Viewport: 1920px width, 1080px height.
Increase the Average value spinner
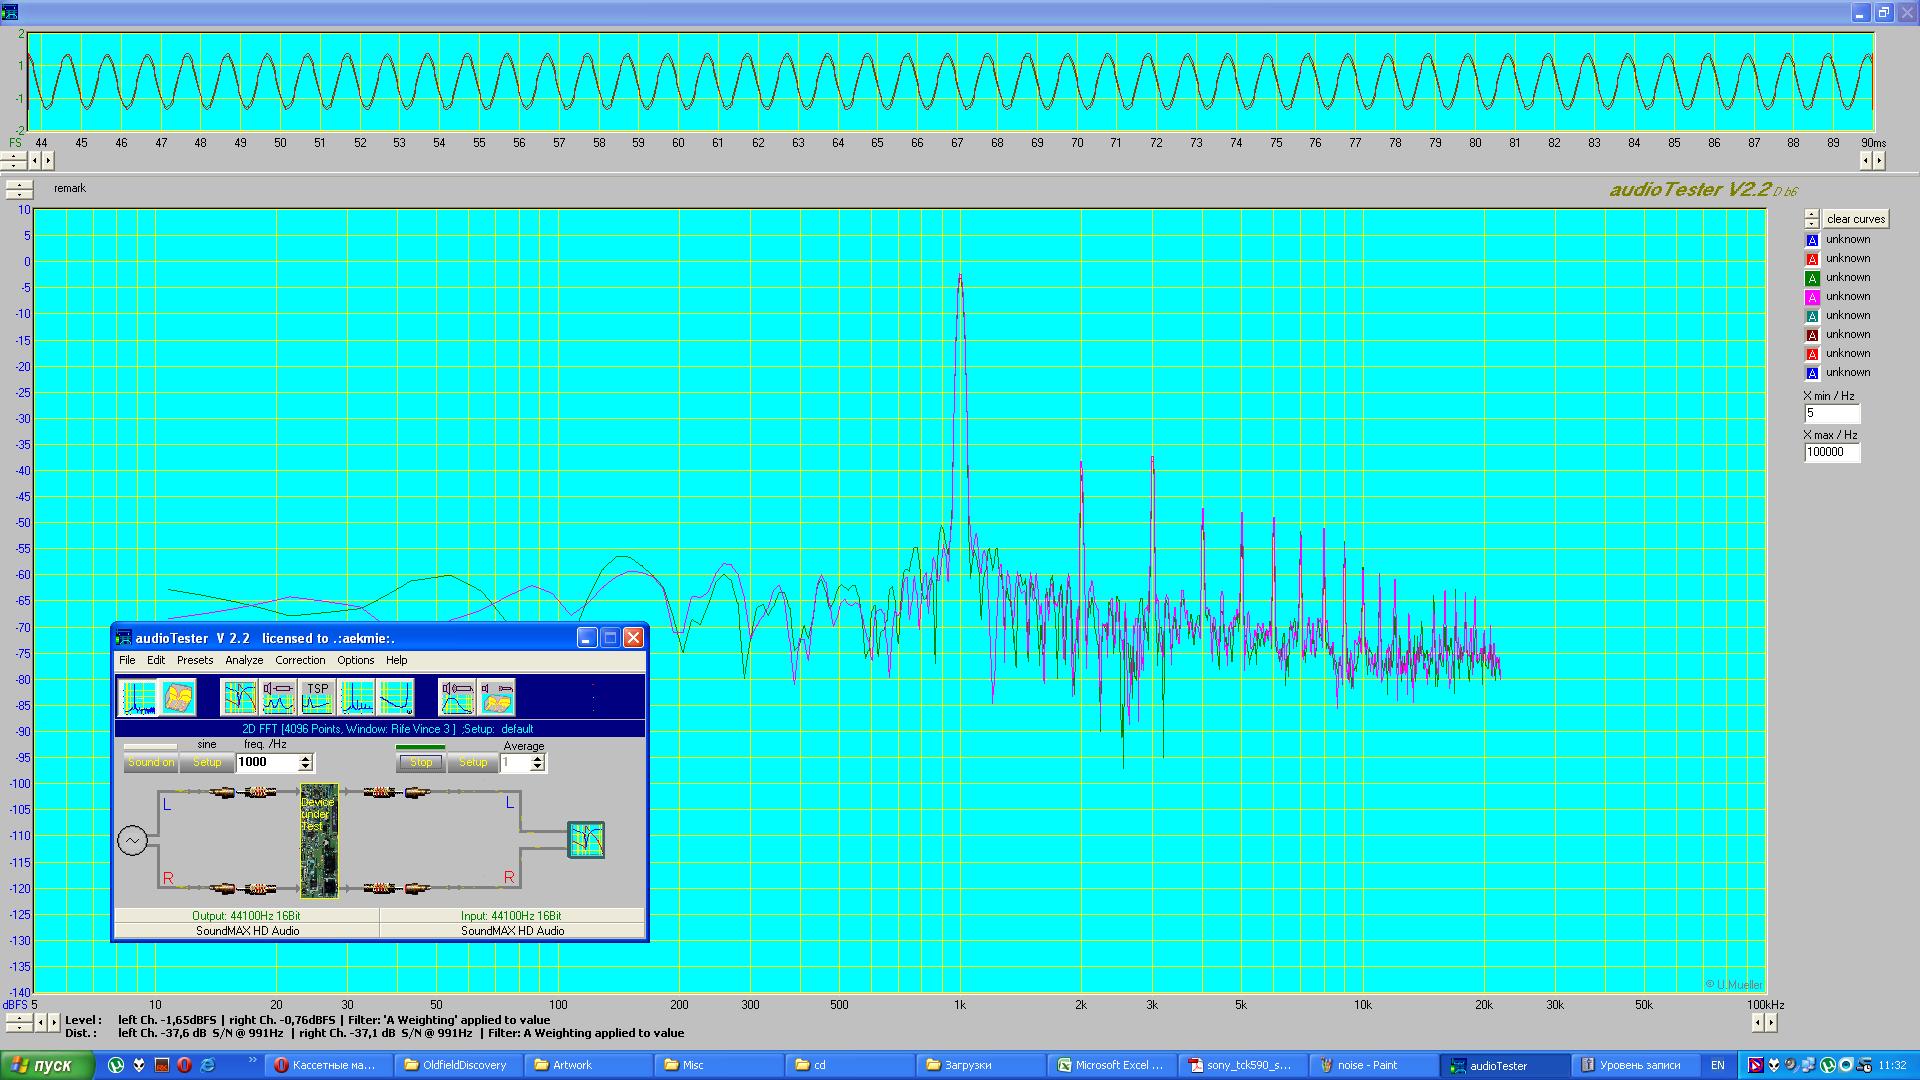click(537, 758)
